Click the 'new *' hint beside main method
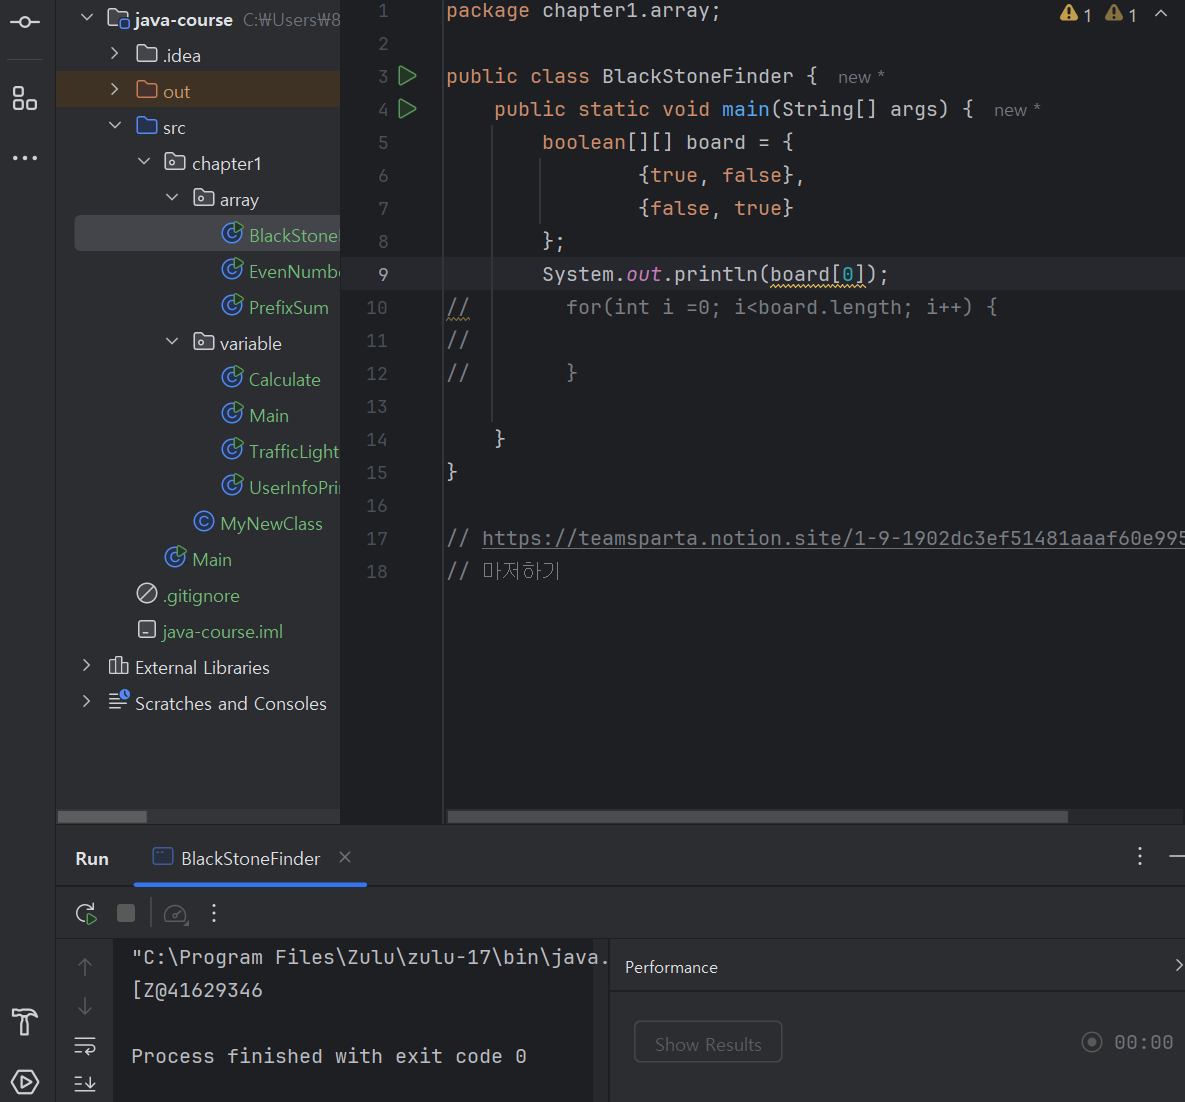The width and height of the screenshot is (1185, 1102). [1017, 110]
